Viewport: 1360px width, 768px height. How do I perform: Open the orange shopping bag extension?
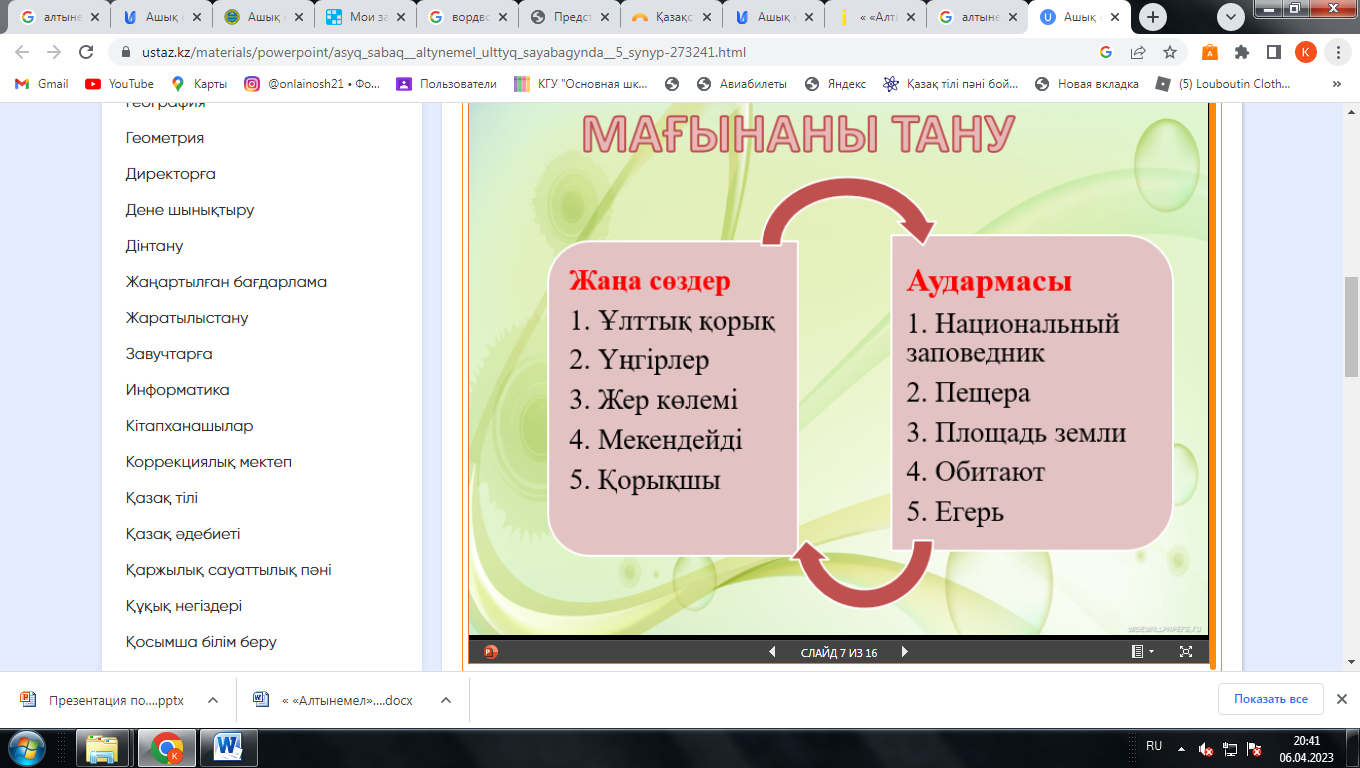coord(1210,53)
